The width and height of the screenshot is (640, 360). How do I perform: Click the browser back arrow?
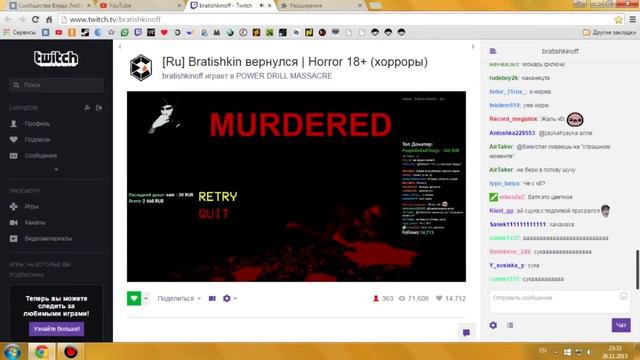point(8,19)
